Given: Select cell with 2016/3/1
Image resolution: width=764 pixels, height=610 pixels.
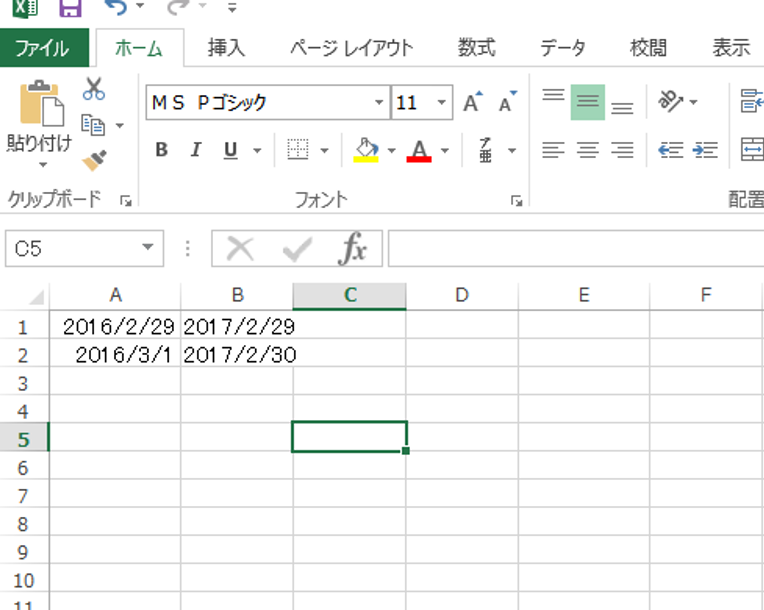Looking at the screenshot, I should point(115,355).
